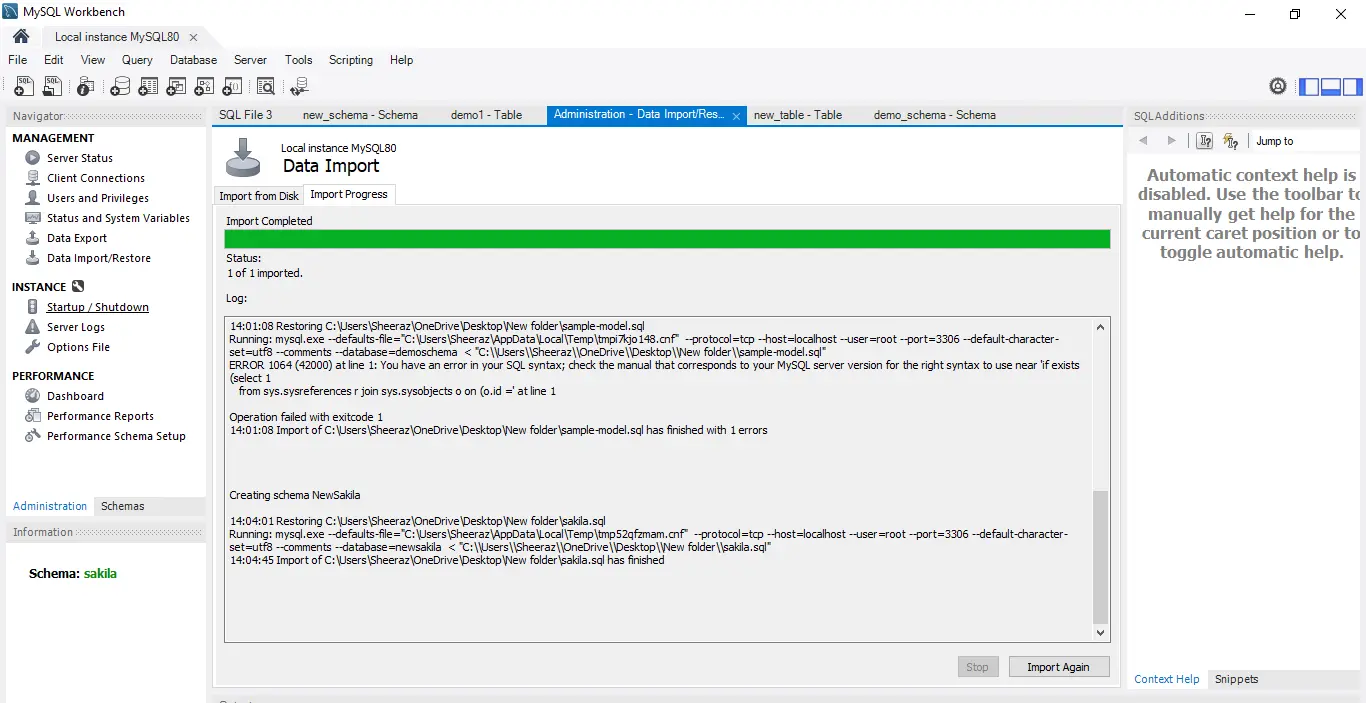
Task: Open an existing SQL script file
Action: coord(52,86)
